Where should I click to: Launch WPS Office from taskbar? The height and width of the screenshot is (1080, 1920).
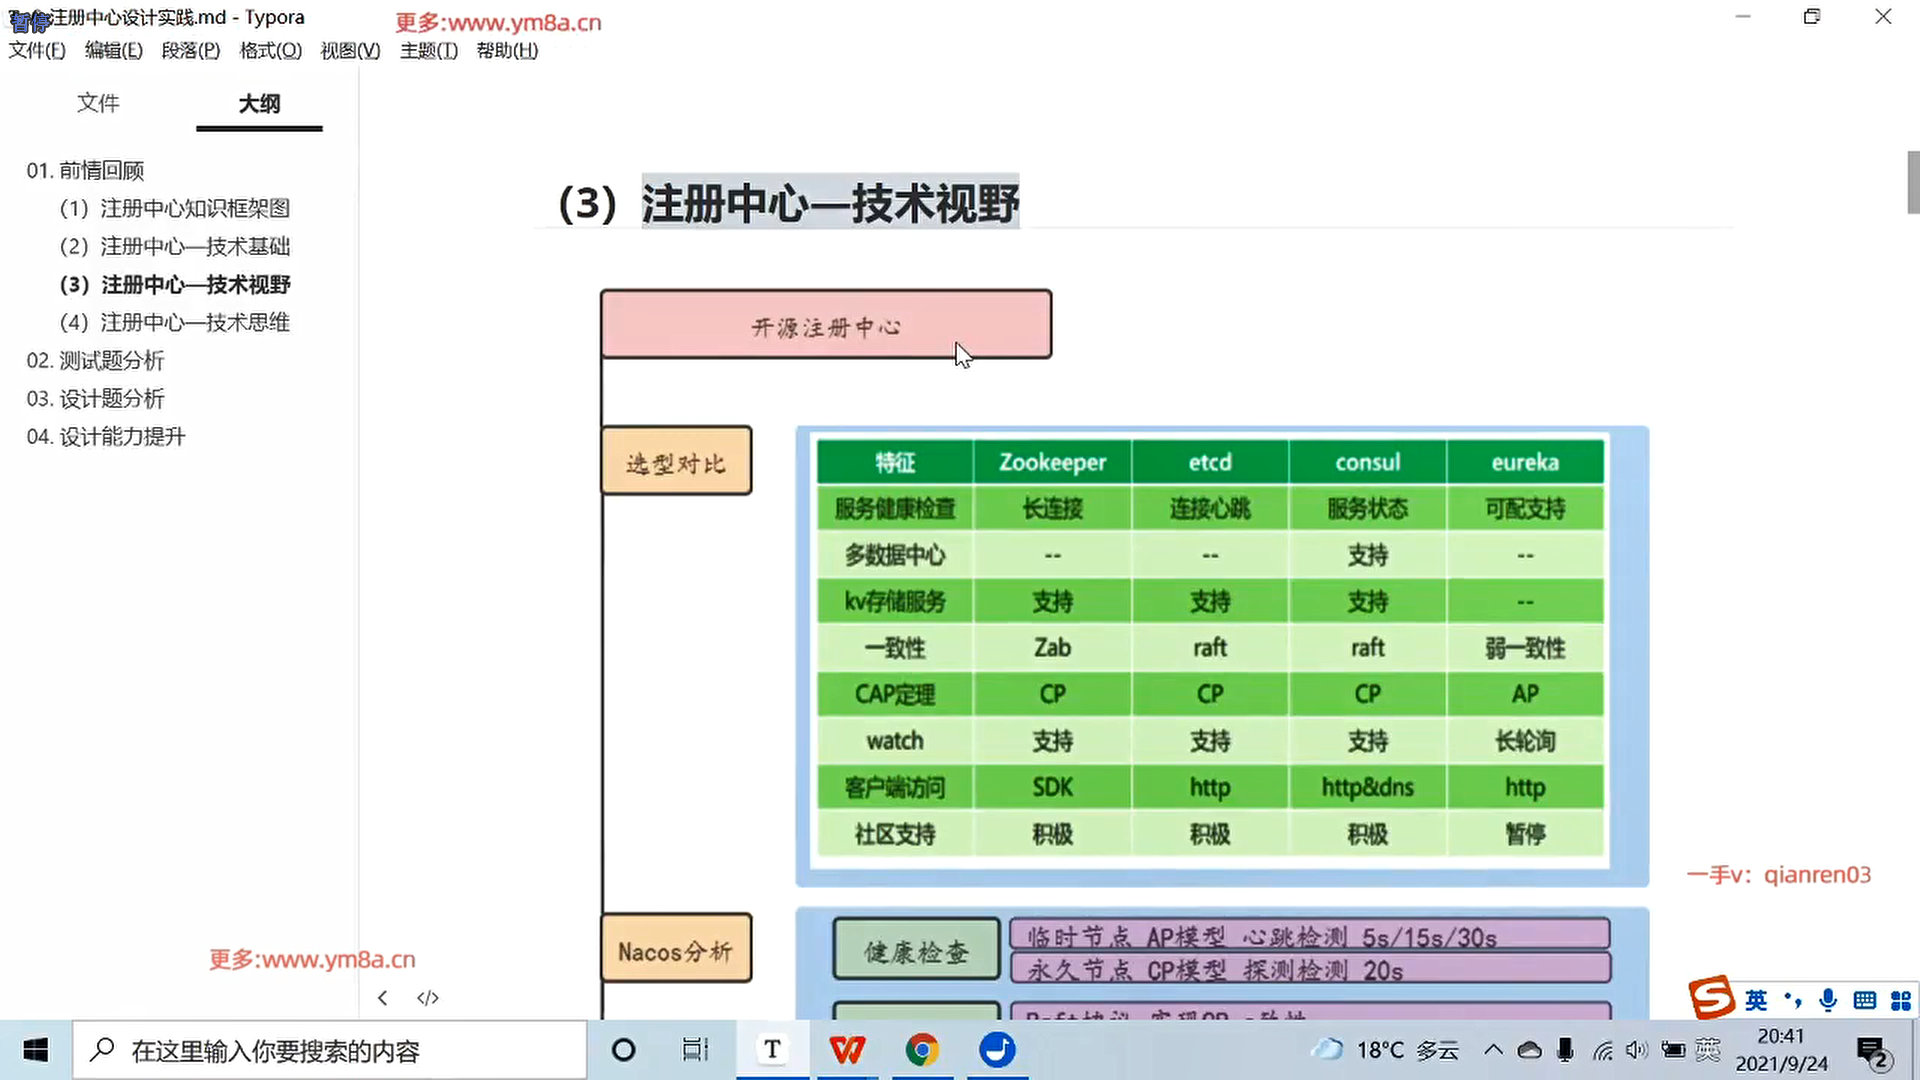coord(847,1050)
